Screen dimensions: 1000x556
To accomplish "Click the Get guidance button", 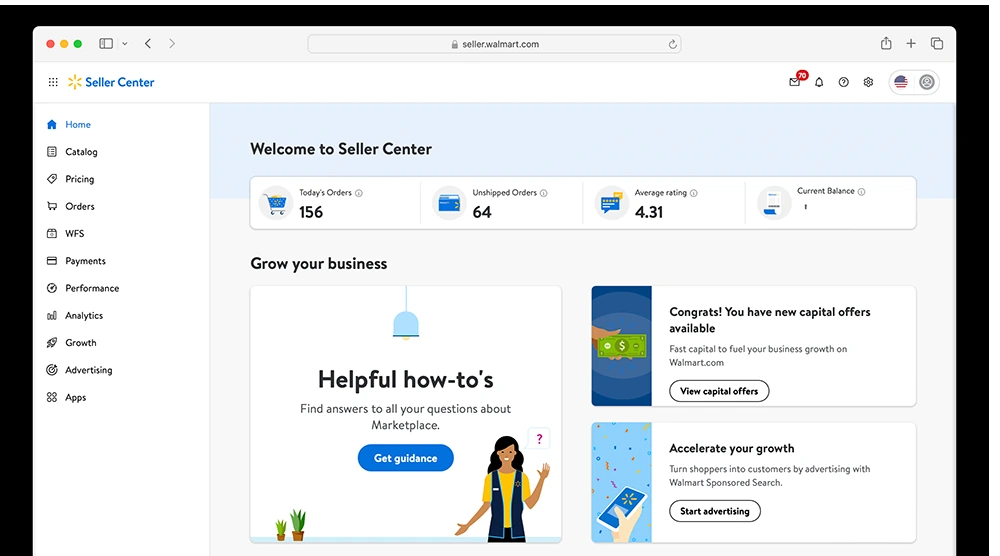I will pyautogui.click(x=406, y=458).
